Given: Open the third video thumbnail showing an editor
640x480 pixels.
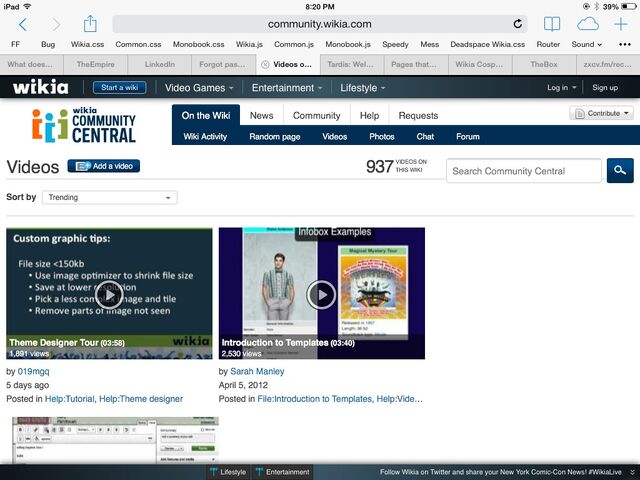Looking at the screenshot, I should pos(116,440).
